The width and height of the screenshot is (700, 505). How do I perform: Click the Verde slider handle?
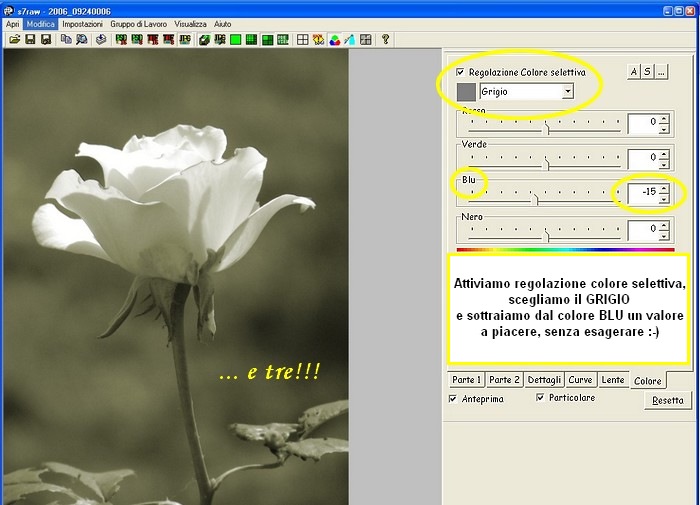click(546, 162)
